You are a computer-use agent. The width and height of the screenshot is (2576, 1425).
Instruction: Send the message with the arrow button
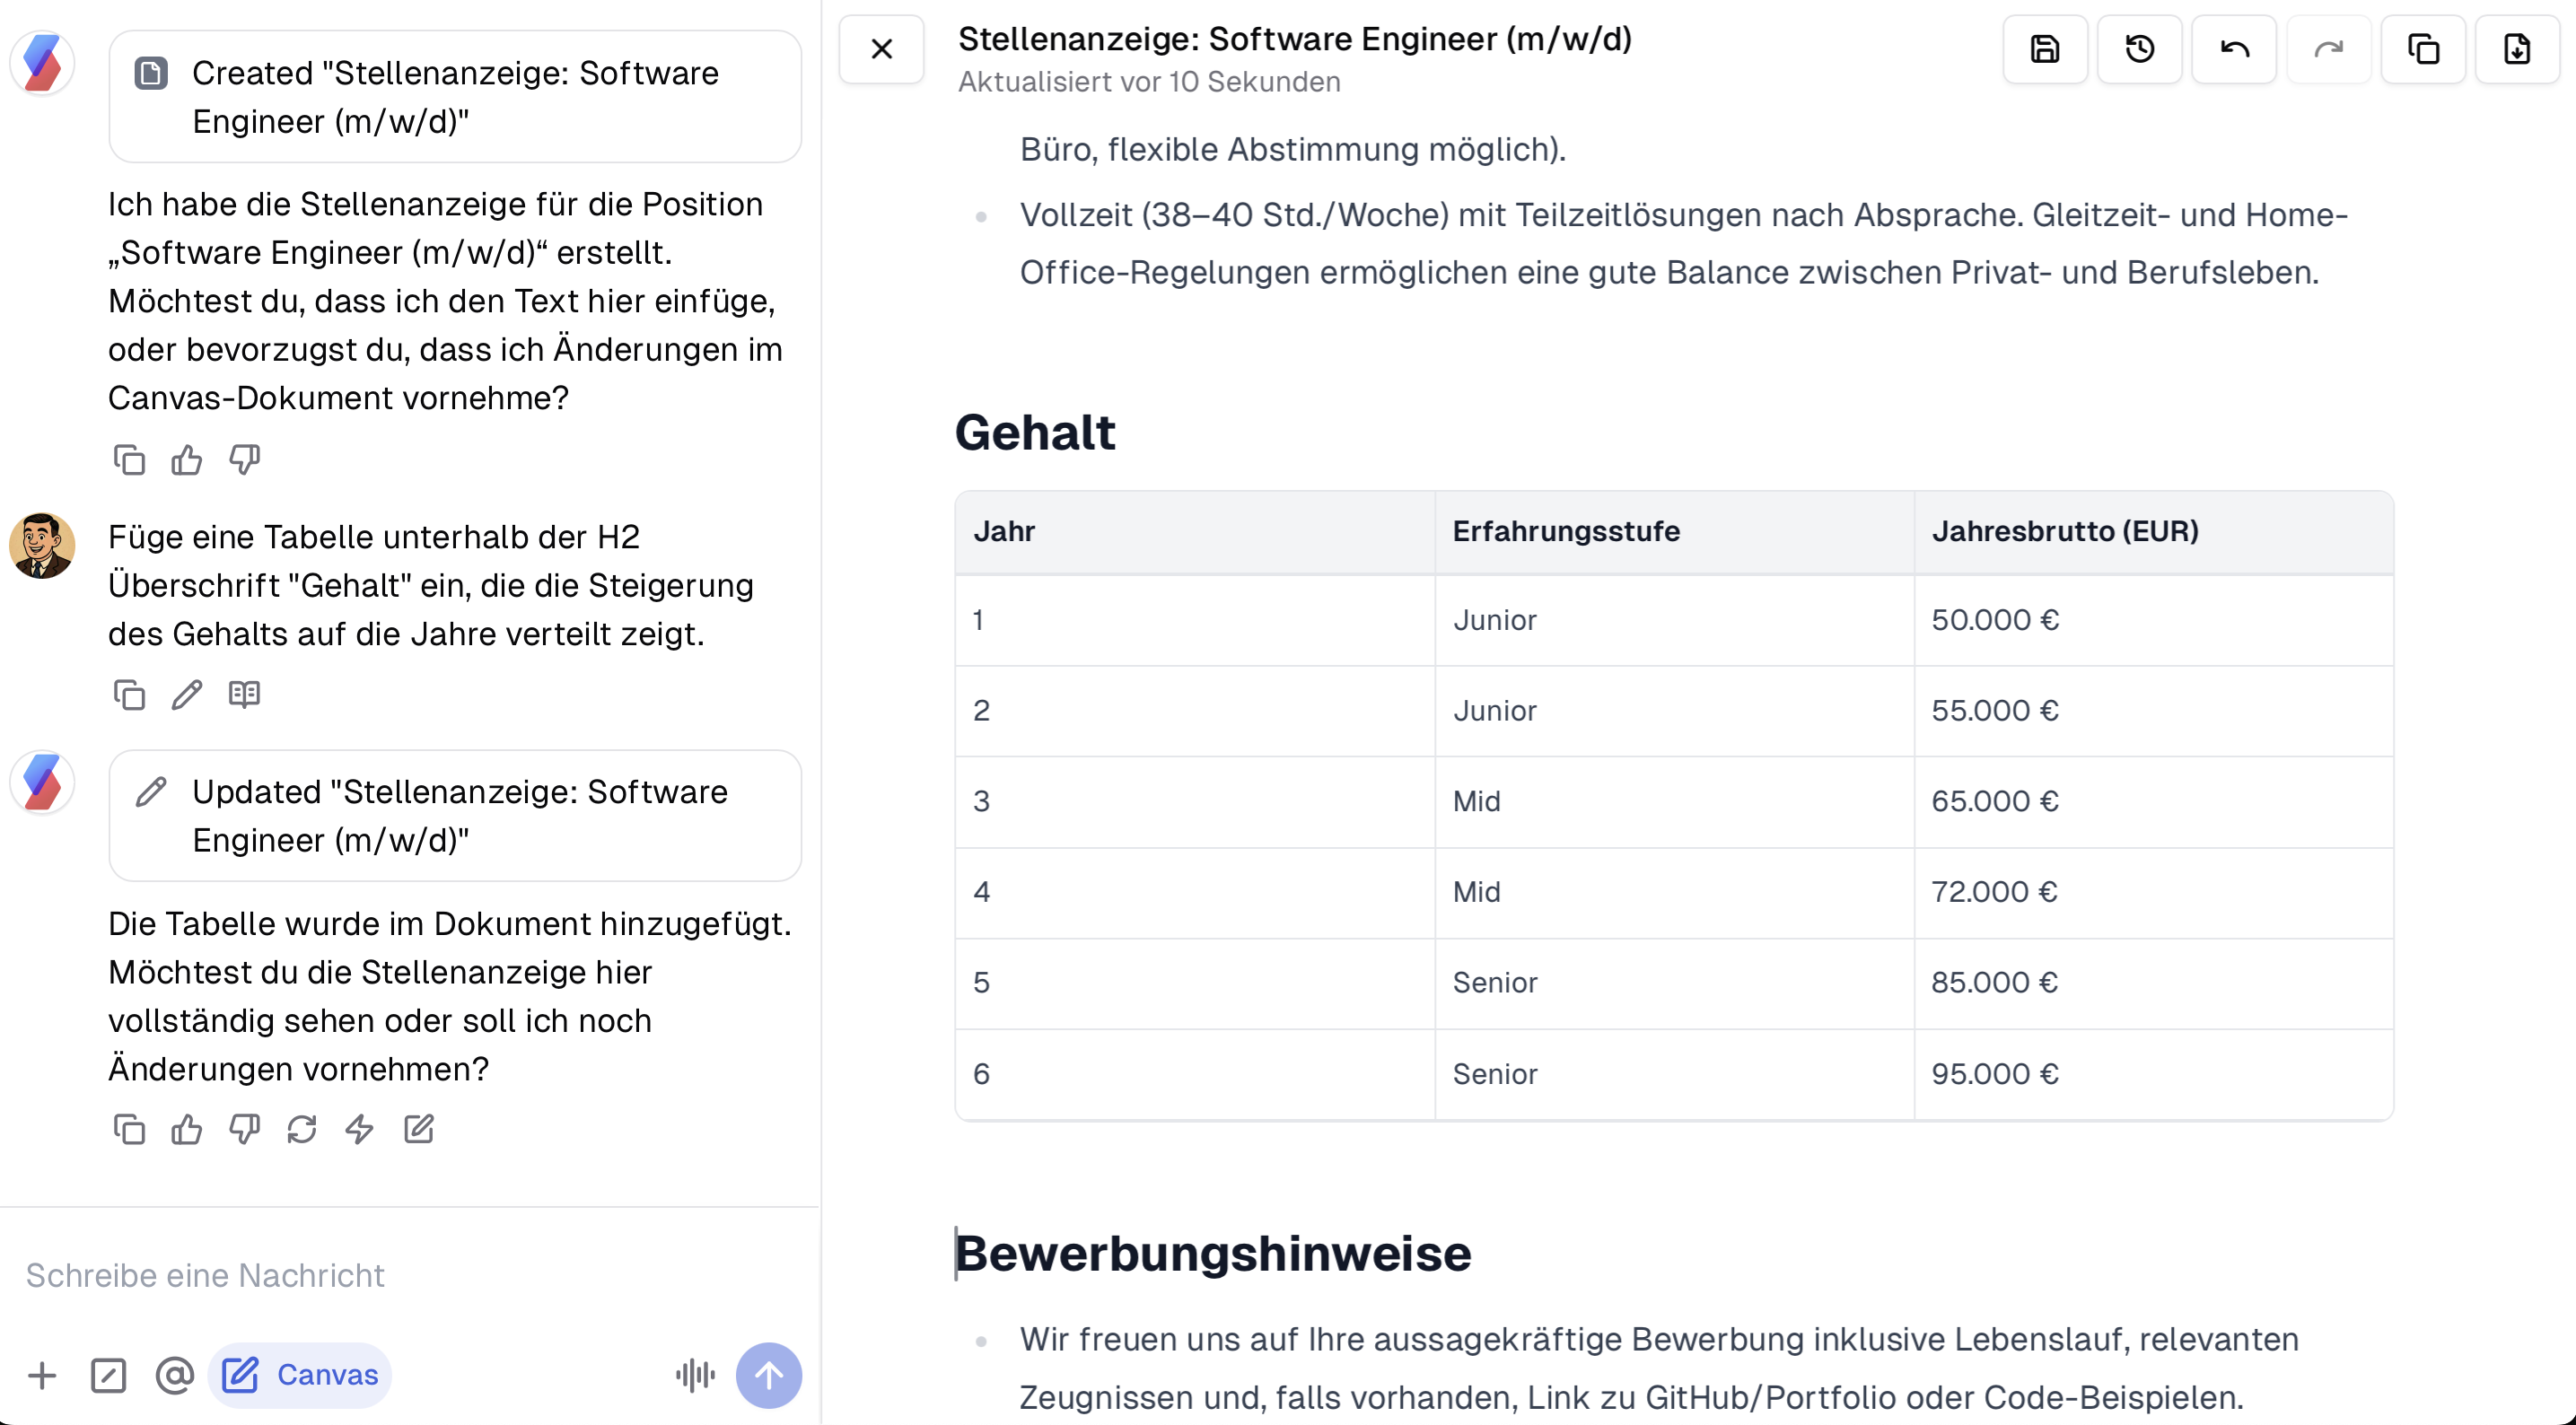(x=768, y=1375)
